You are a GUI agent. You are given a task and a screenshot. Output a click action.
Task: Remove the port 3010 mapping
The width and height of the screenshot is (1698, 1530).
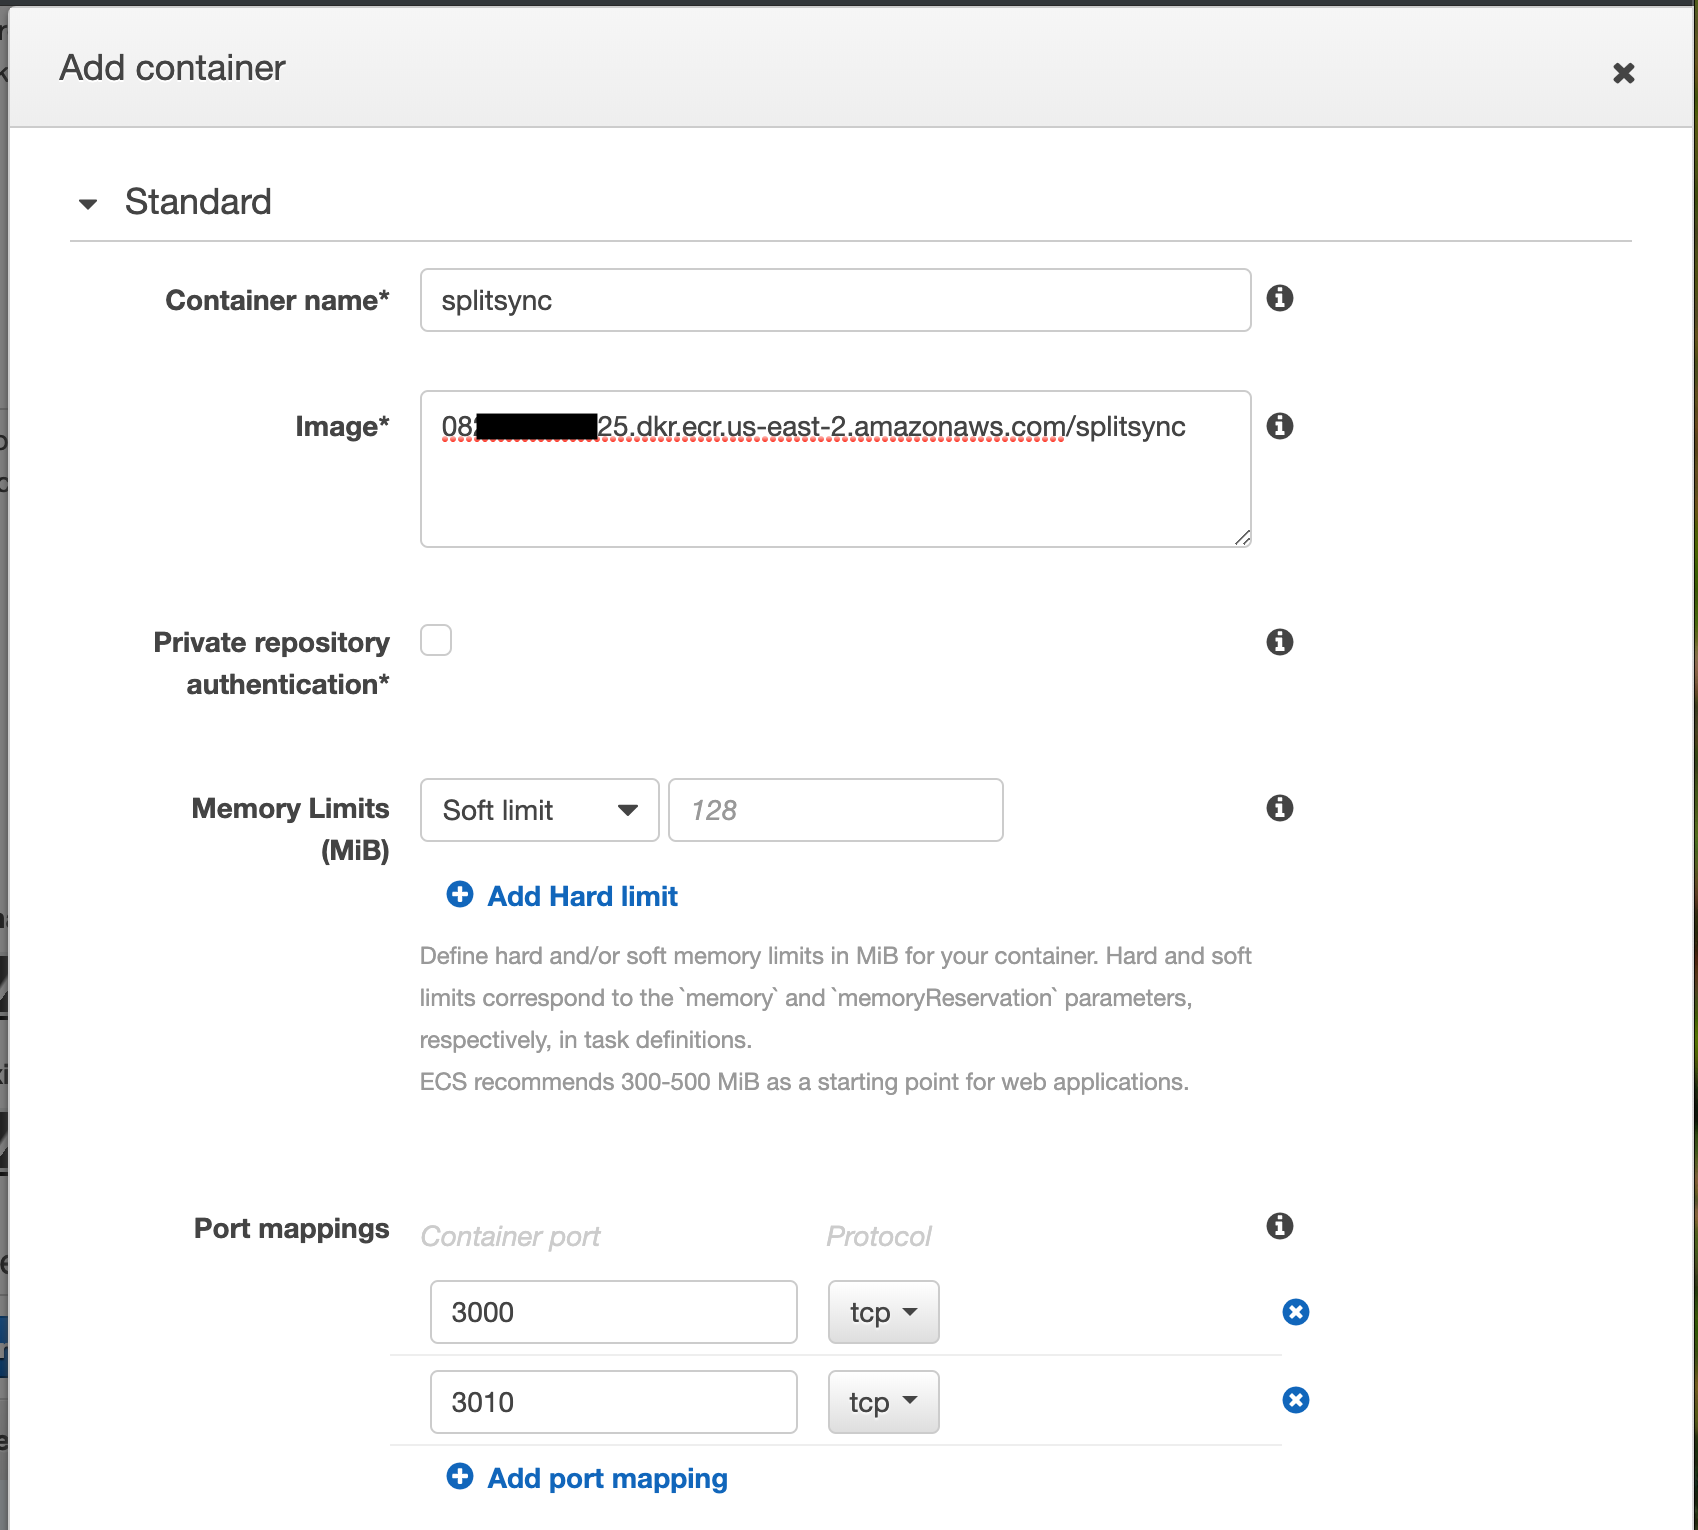tap(1295, 1400)
